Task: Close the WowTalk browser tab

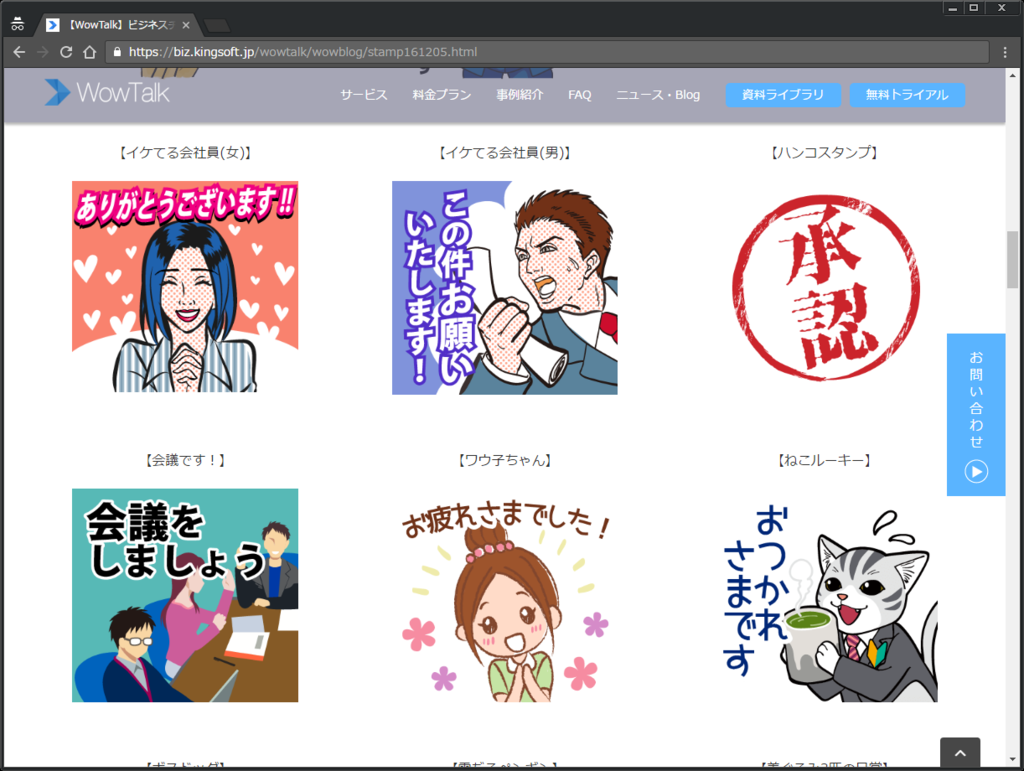Action: point(186,25)
